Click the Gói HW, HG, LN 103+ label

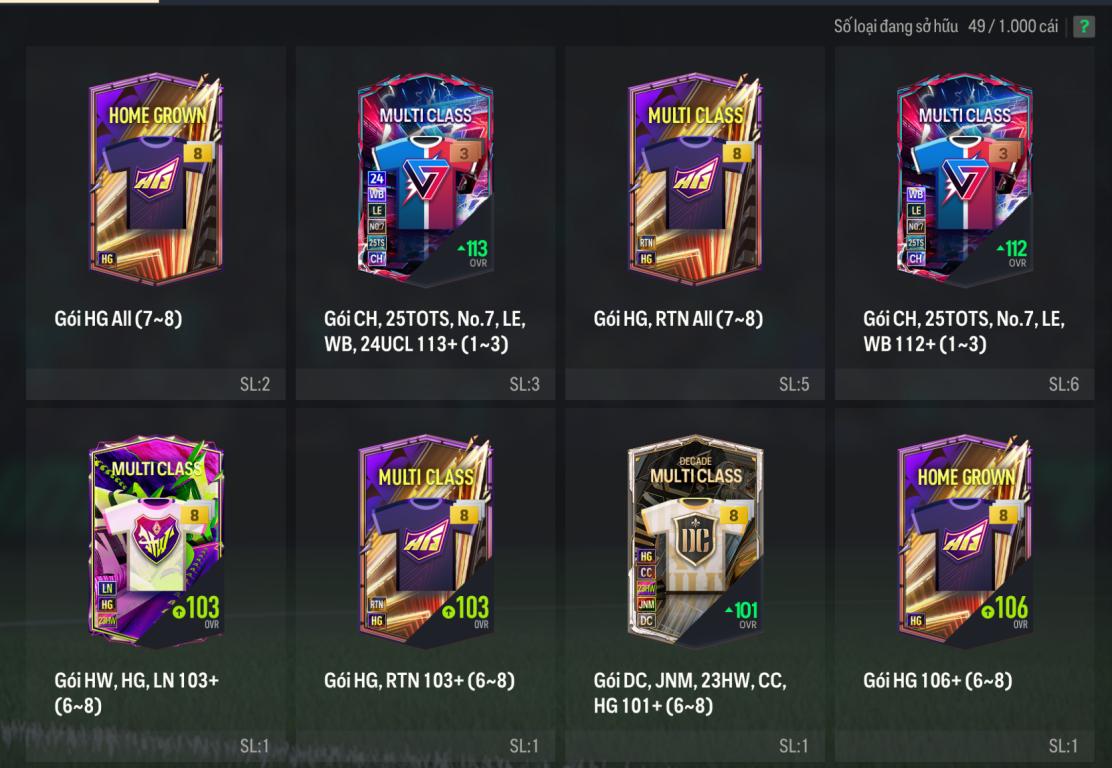point(137,693)
